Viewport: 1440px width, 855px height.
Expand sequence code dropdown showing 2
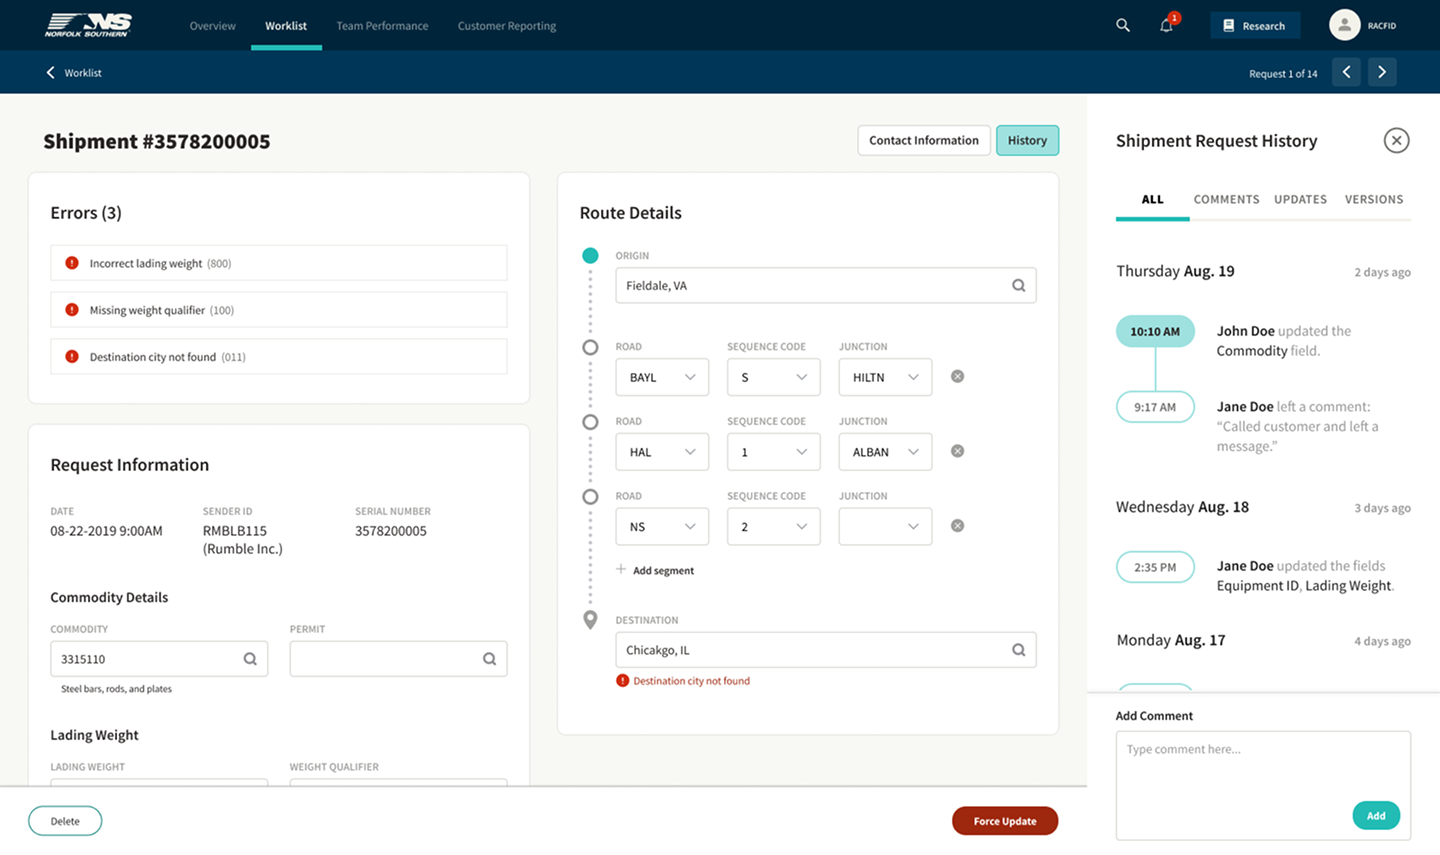[x=774, y=527]
